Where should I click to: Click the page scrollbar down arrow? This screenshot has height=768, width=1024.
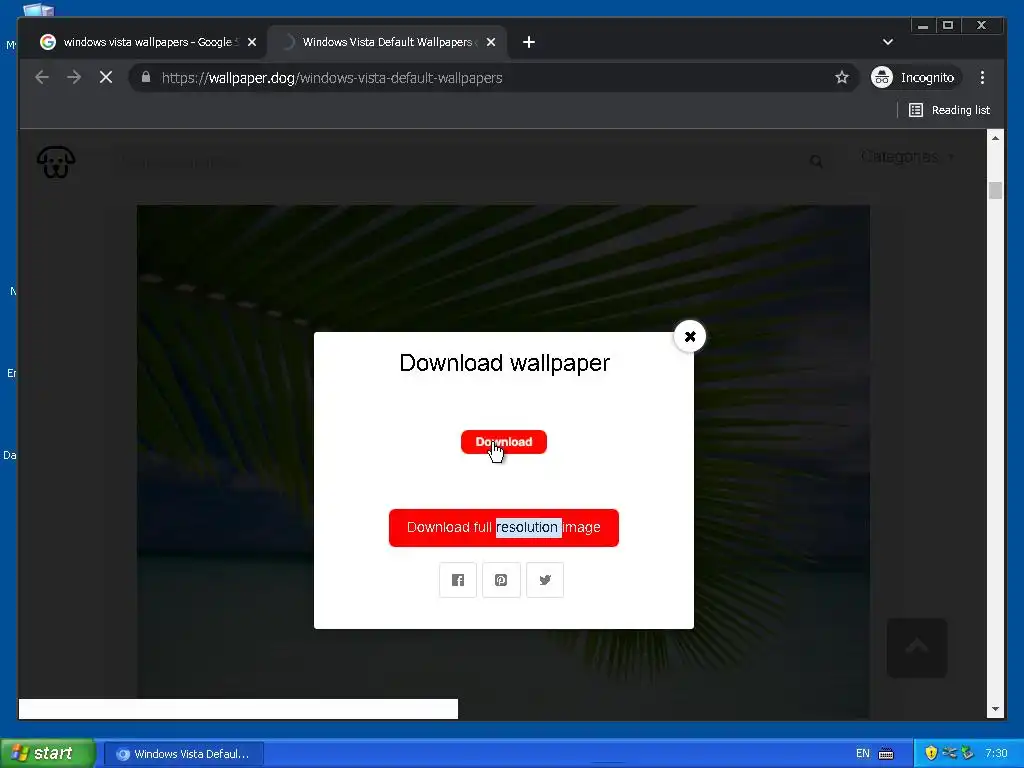(x=995, y=709)
